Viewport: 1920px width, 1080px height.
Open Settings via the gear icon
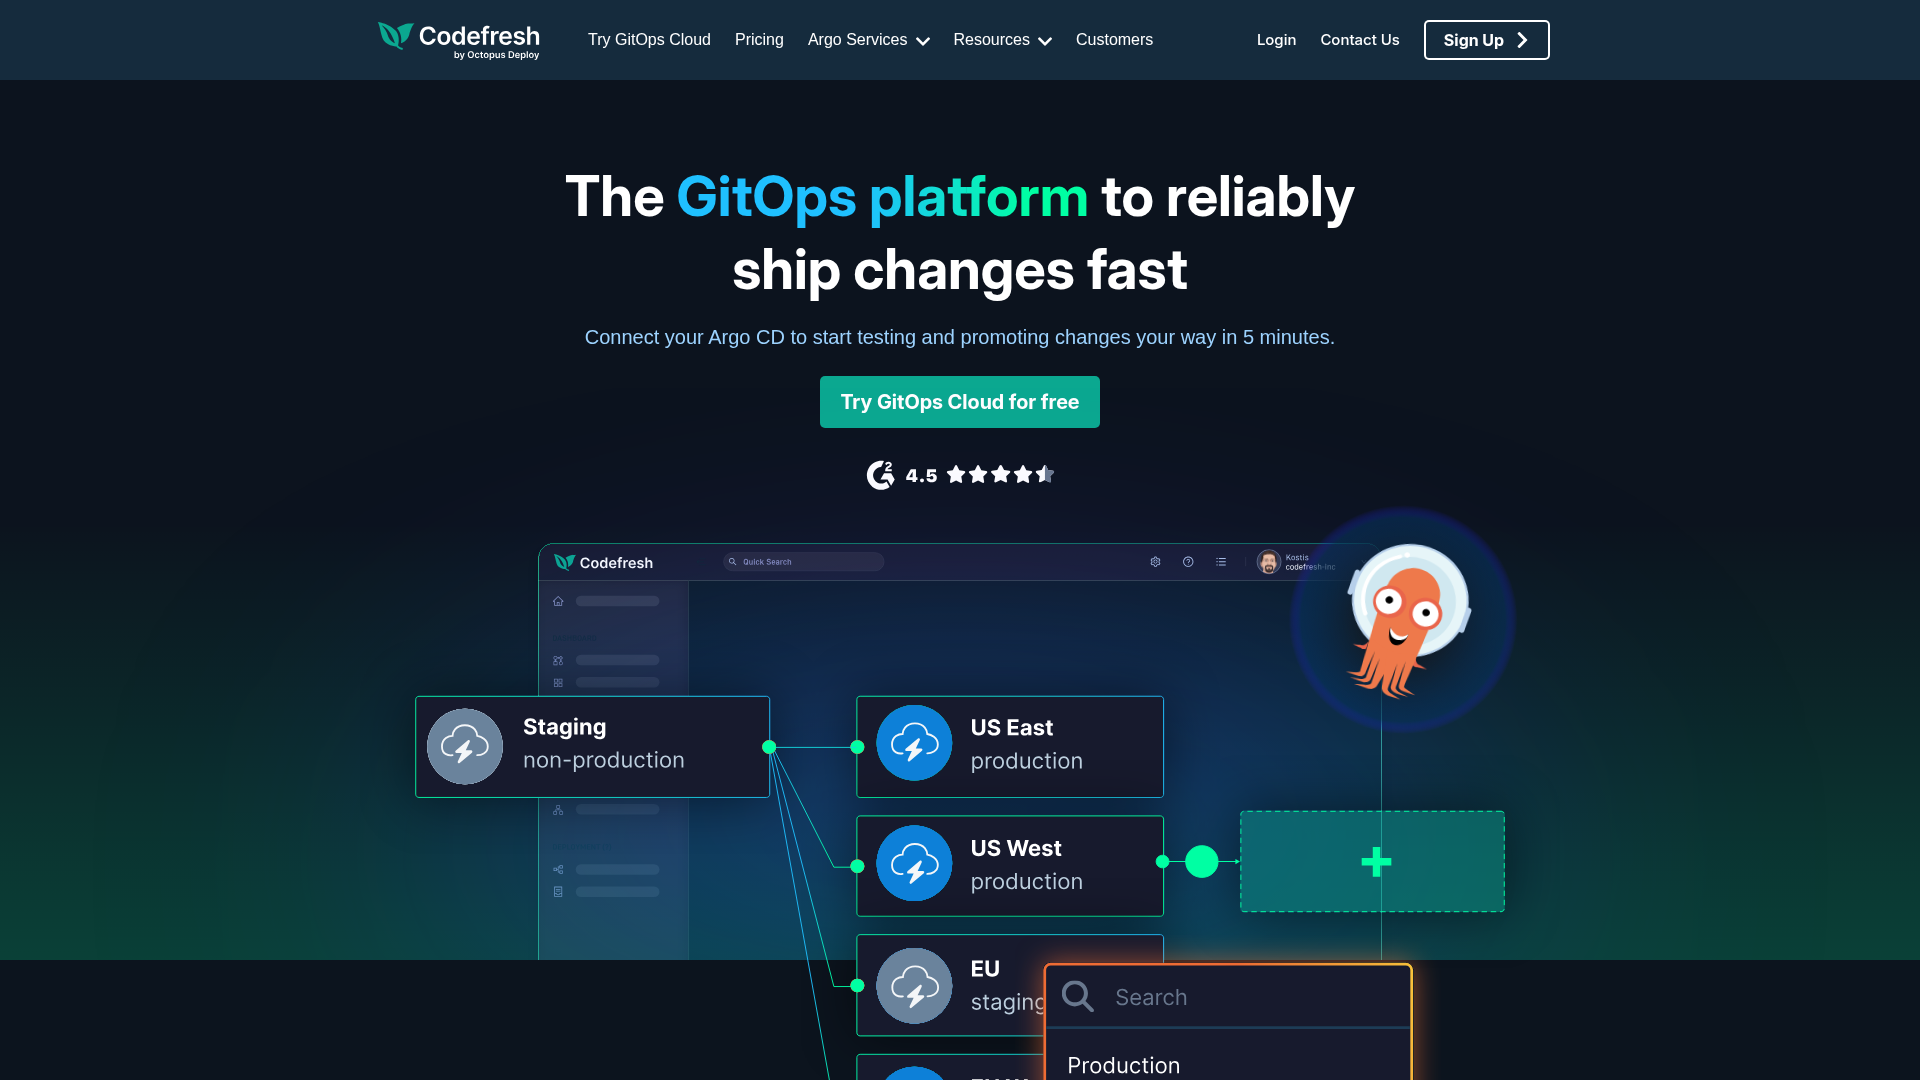(x=1155, y=562)
